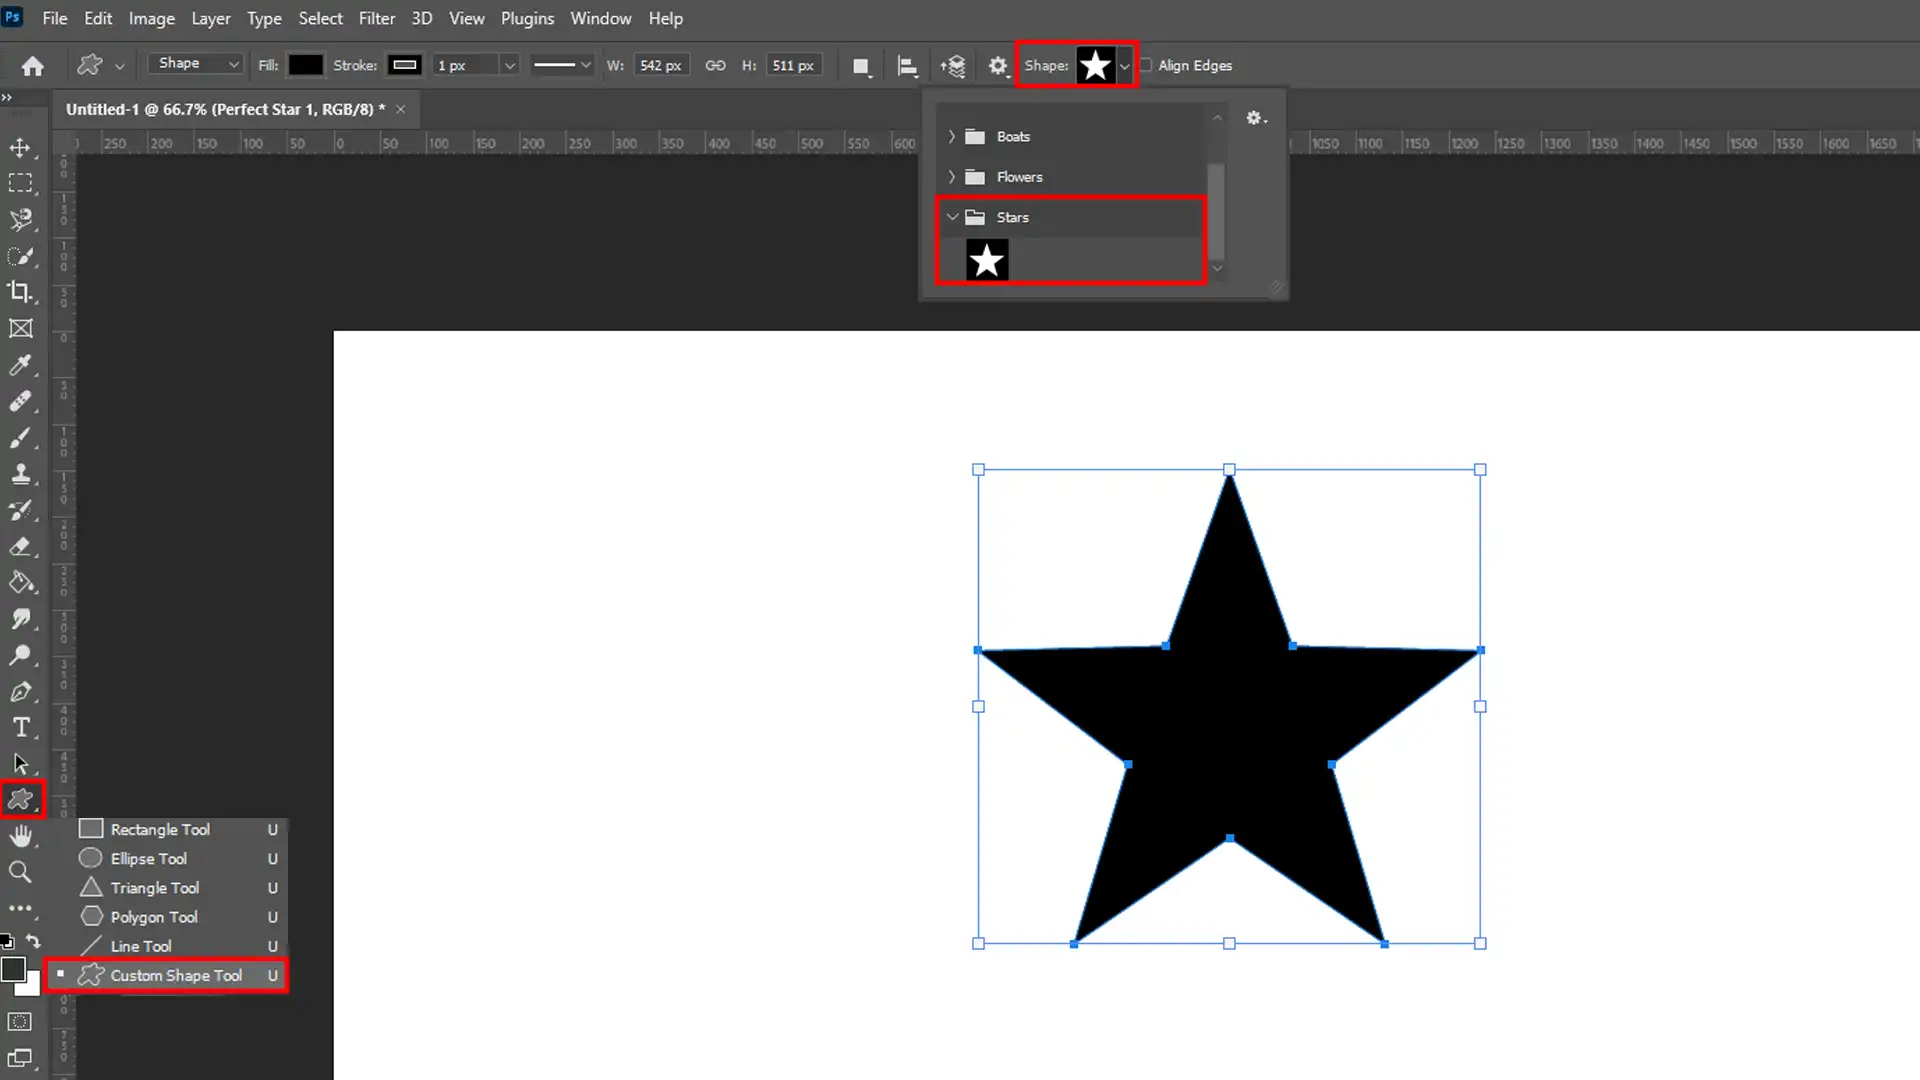Open the stroke line style dropdown
The image size is (1920, 1080).
(x=562, y=66)
